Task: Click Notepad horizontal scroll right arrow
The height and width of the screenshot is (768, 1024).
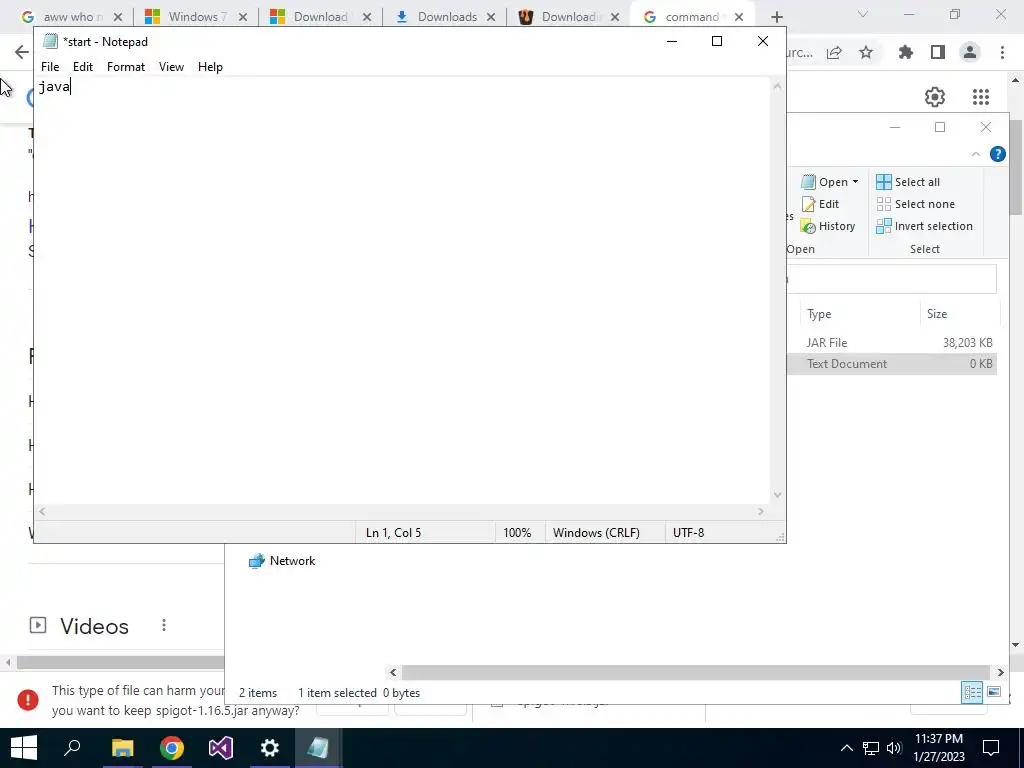Action: pyautogui.click(x=761, y=512)
